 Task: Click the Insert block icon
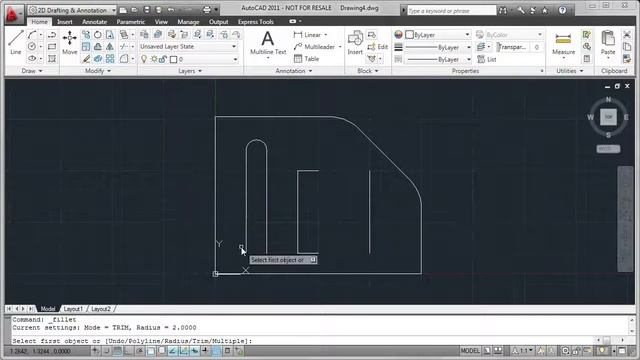pyautogui.click(x=355, y=42)
